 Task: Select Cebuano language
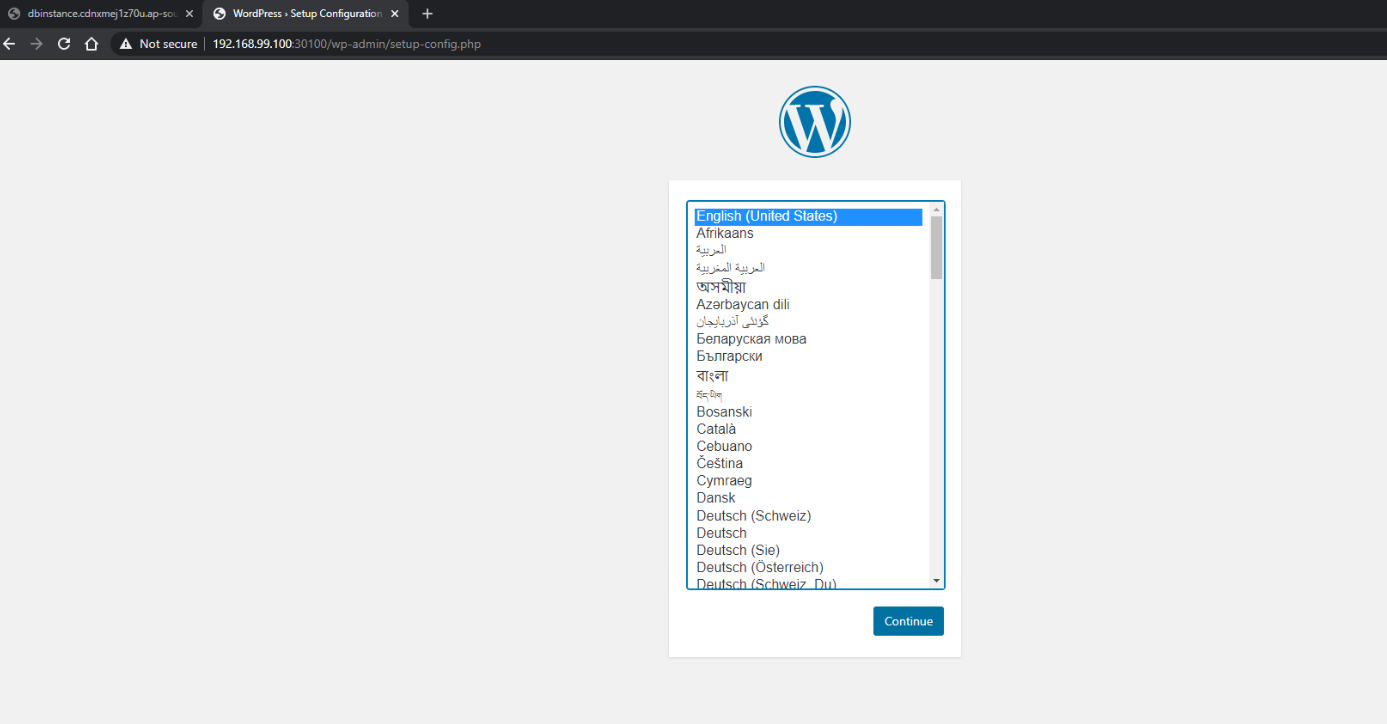tap(808, 446)
